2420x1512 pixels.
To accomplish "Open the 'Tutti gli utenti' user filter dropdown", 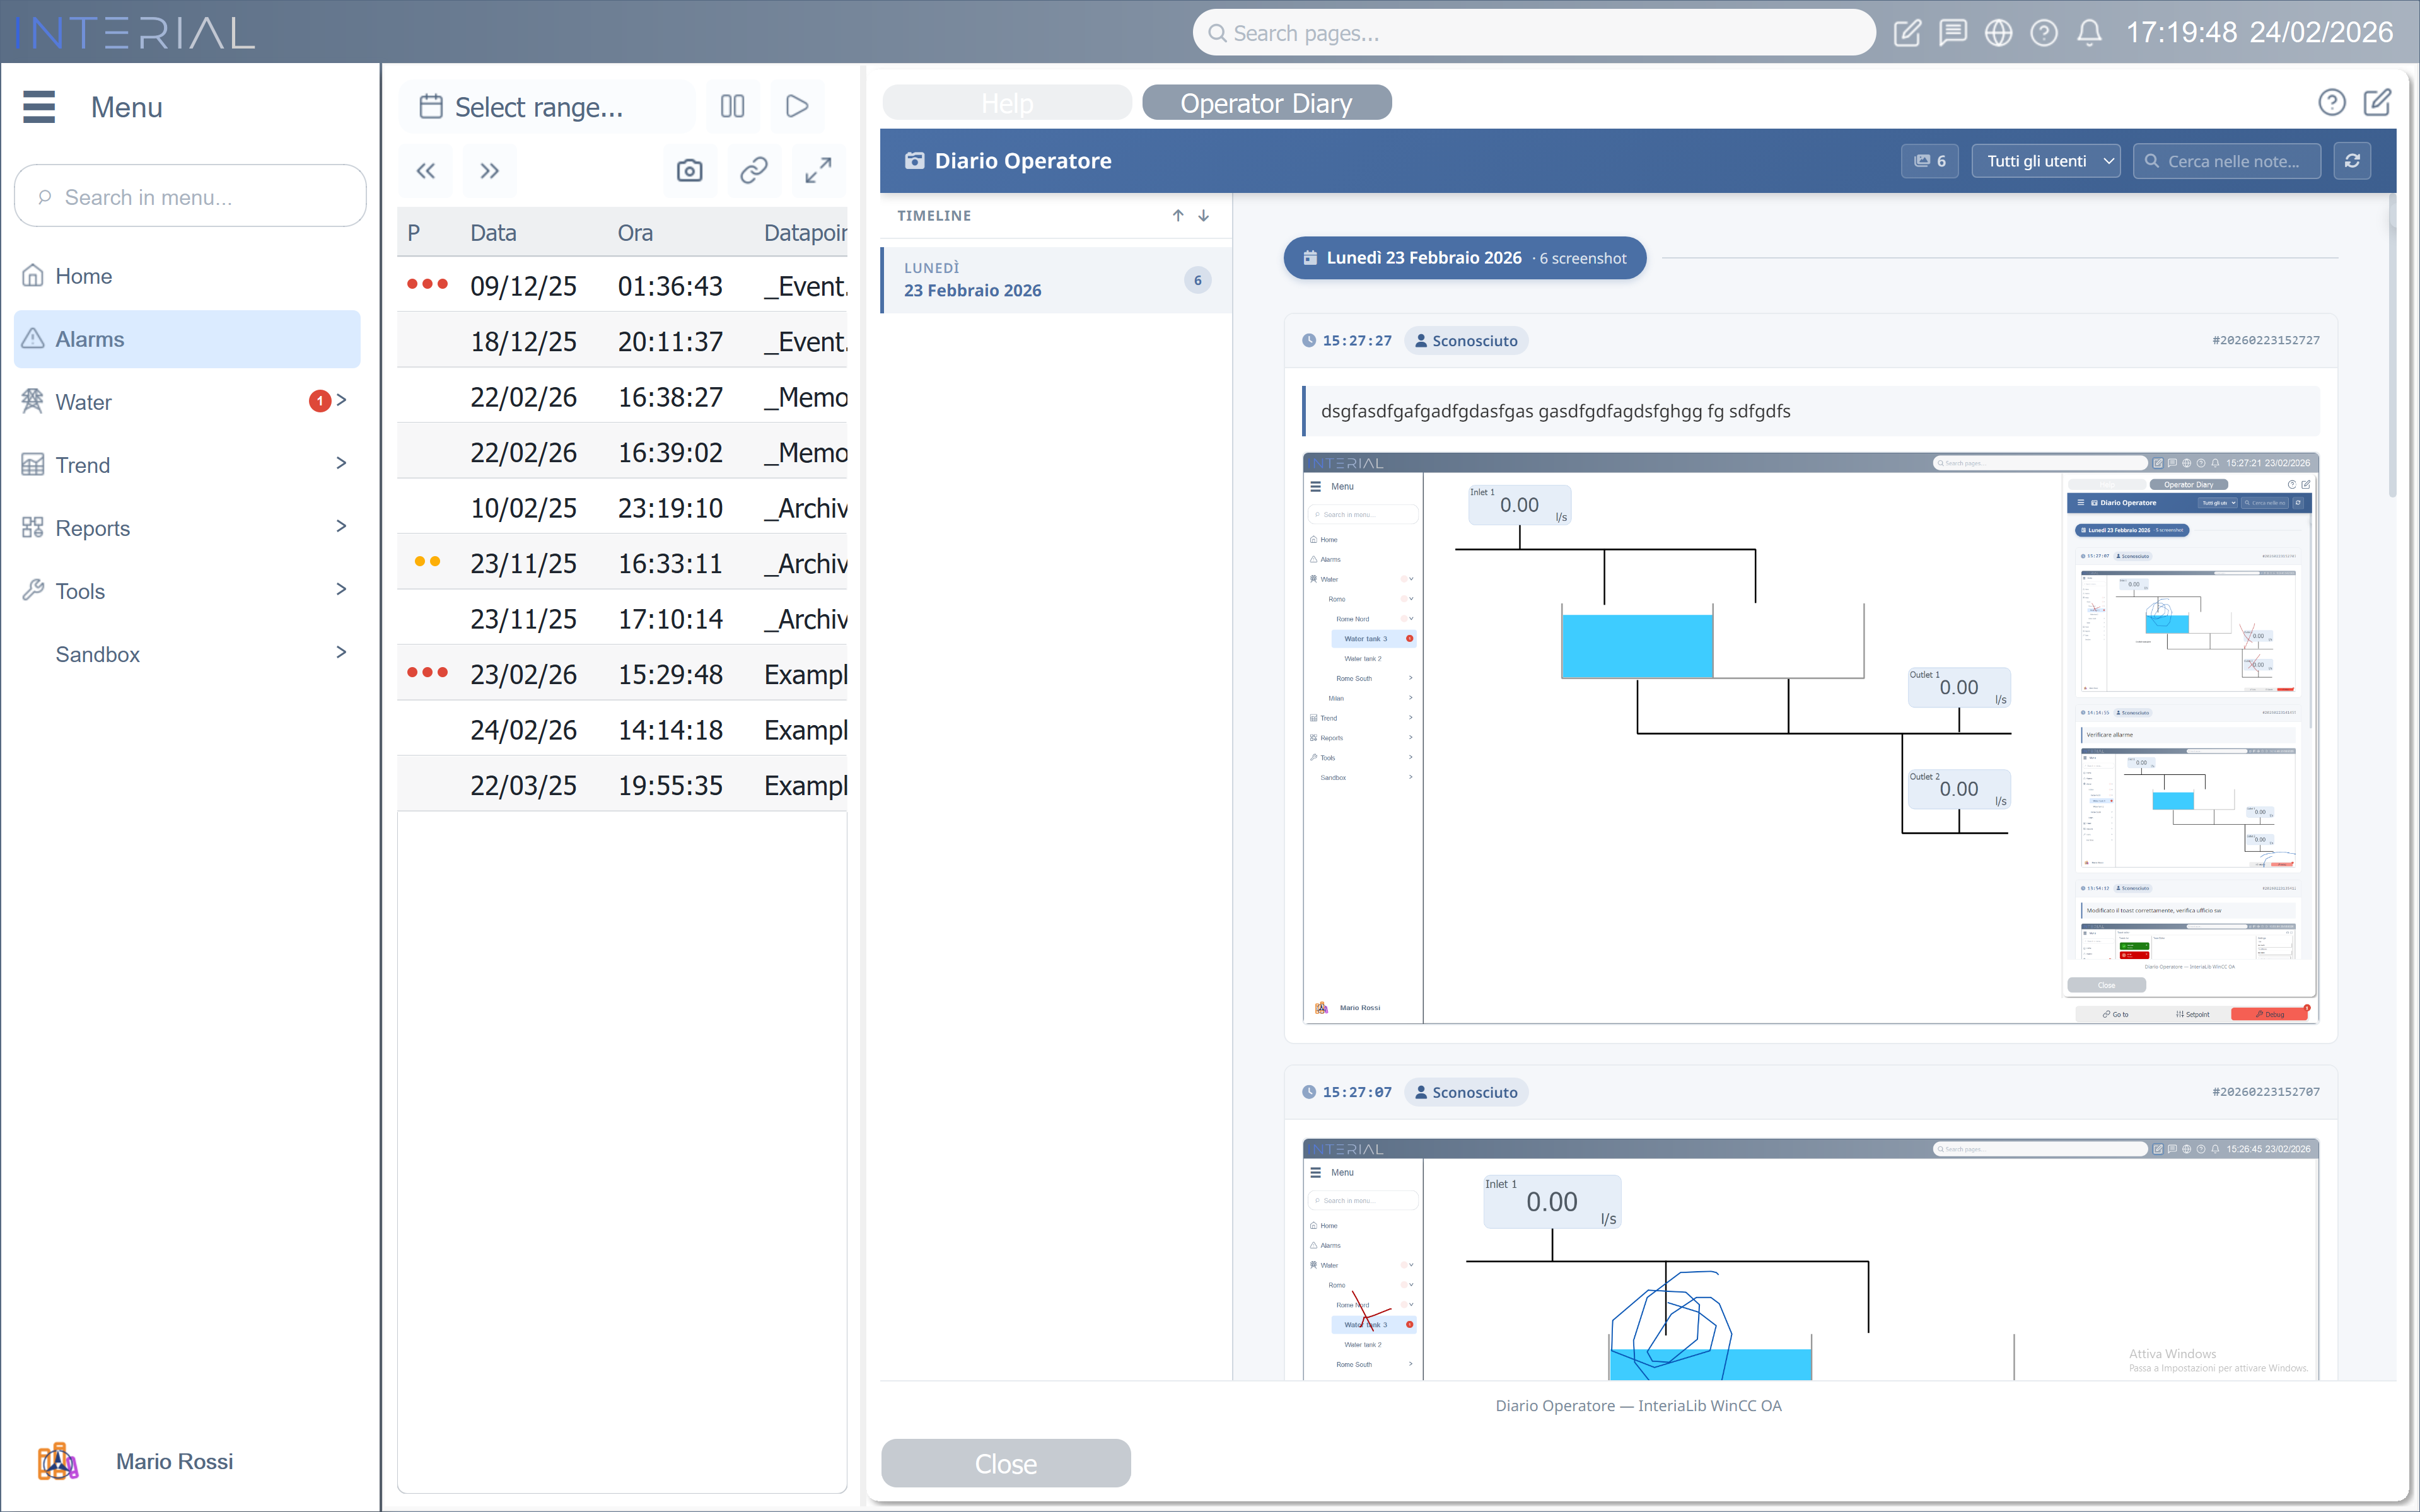I will point(2045,160).
